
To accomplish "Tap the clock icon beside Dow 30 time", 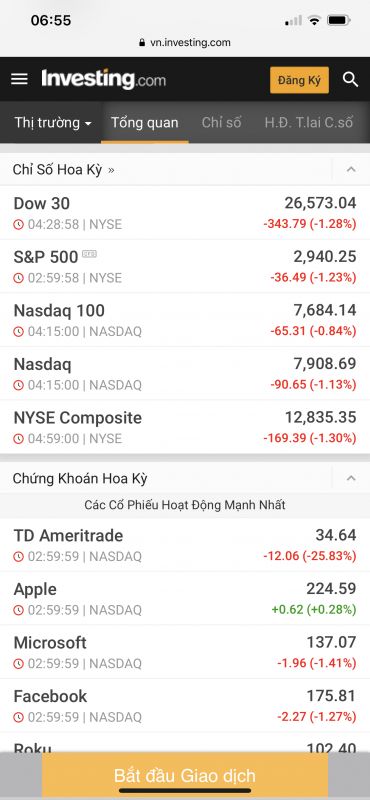I will [x=18, y=224].
